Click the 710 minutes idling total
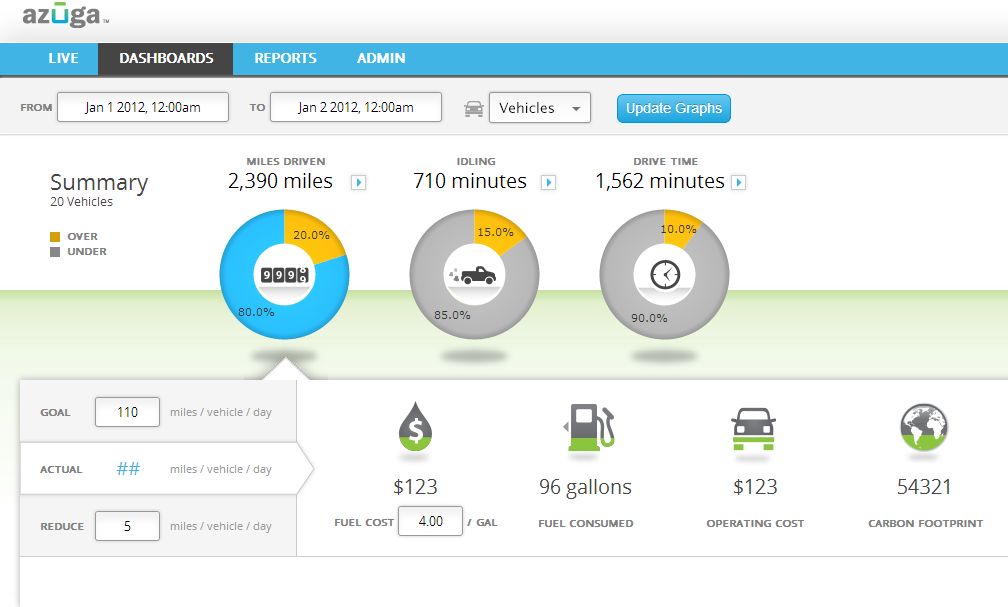This screenshot has width=1008, height=607. click(470, 181)
